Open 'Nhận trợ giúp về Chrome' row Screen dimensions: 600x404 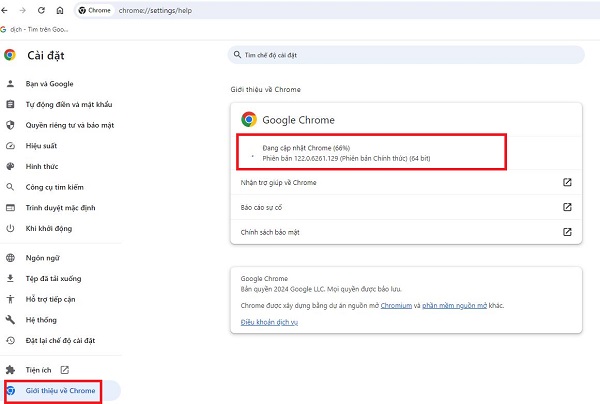pos(406,182)
